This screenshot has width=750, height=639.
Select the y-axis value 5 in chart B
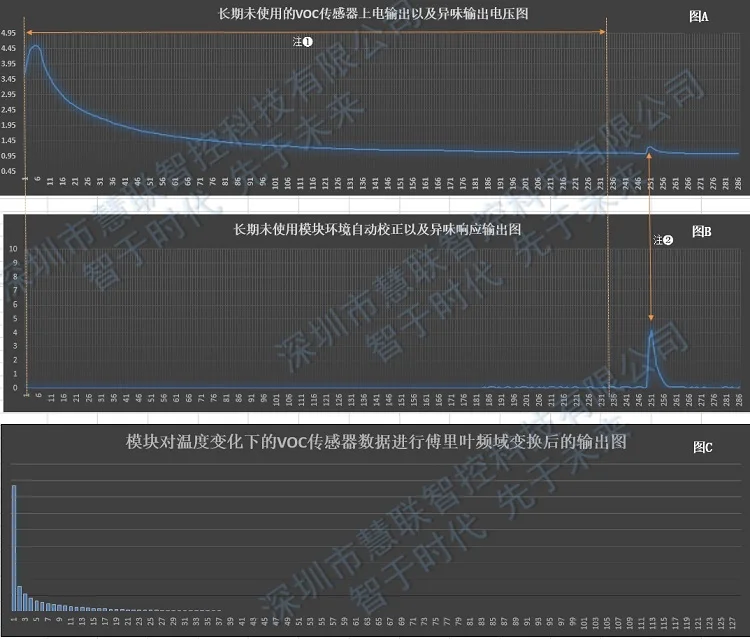point(15,319)
